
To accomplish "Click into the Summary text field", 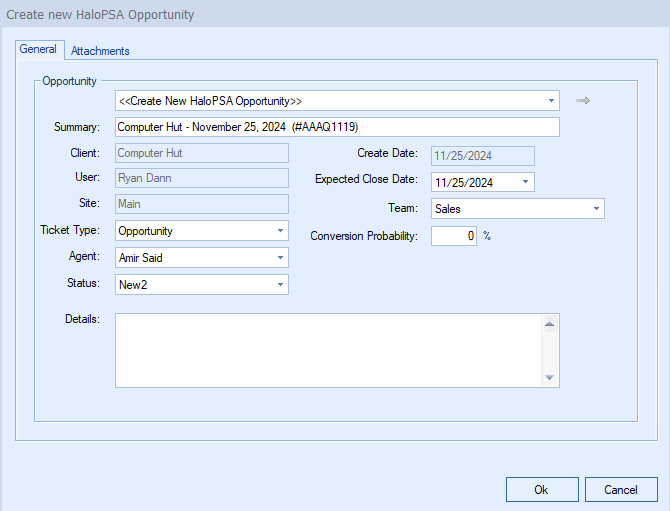I will click(336, 127).
